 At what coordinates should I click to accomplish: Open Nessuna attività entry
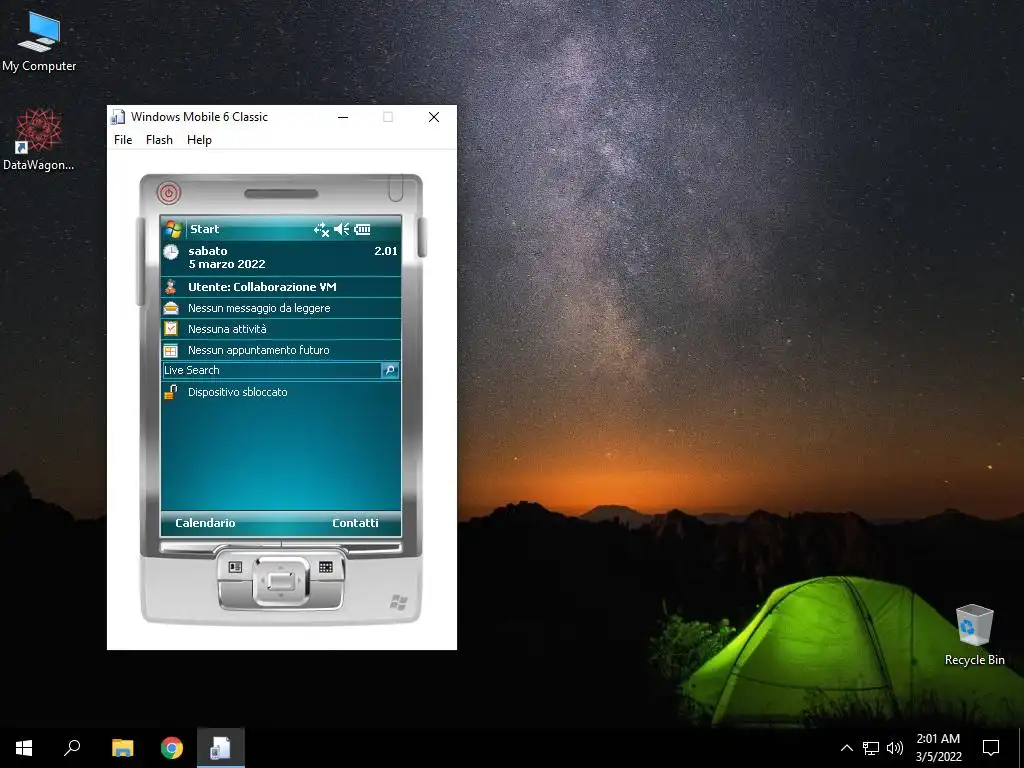[x=281, y=328]
